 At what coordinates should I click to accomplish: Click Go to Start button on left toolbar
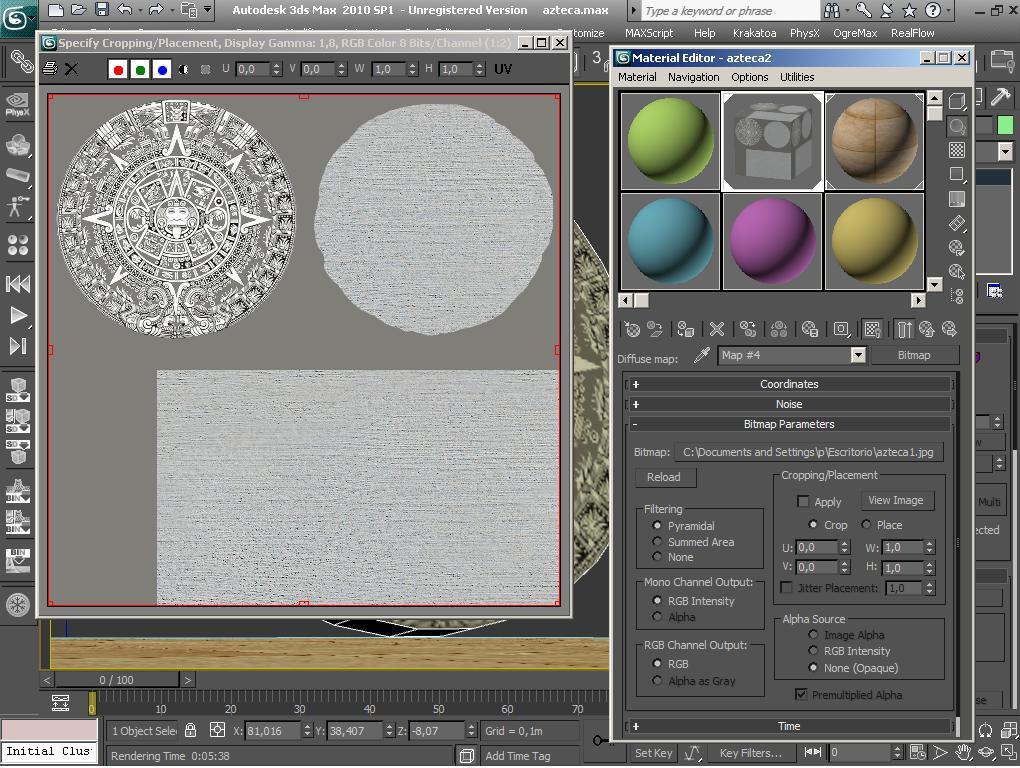18,284
